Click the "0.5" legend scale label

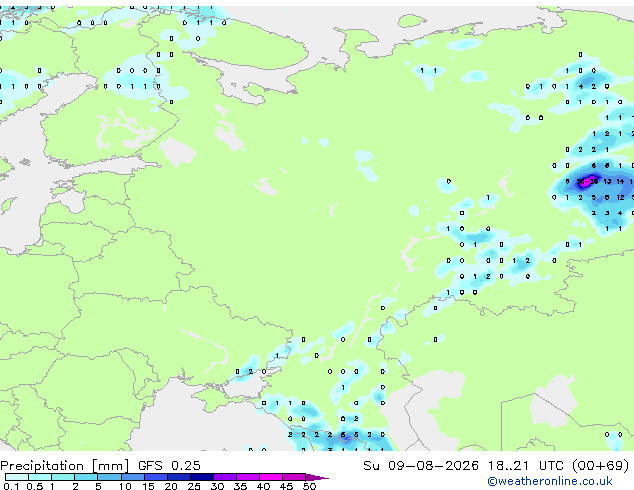coord(35,486)
